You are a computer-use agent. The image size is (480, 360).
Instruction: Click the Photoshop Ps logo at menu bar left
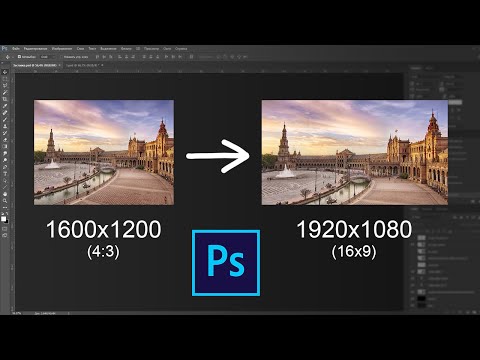4,49
